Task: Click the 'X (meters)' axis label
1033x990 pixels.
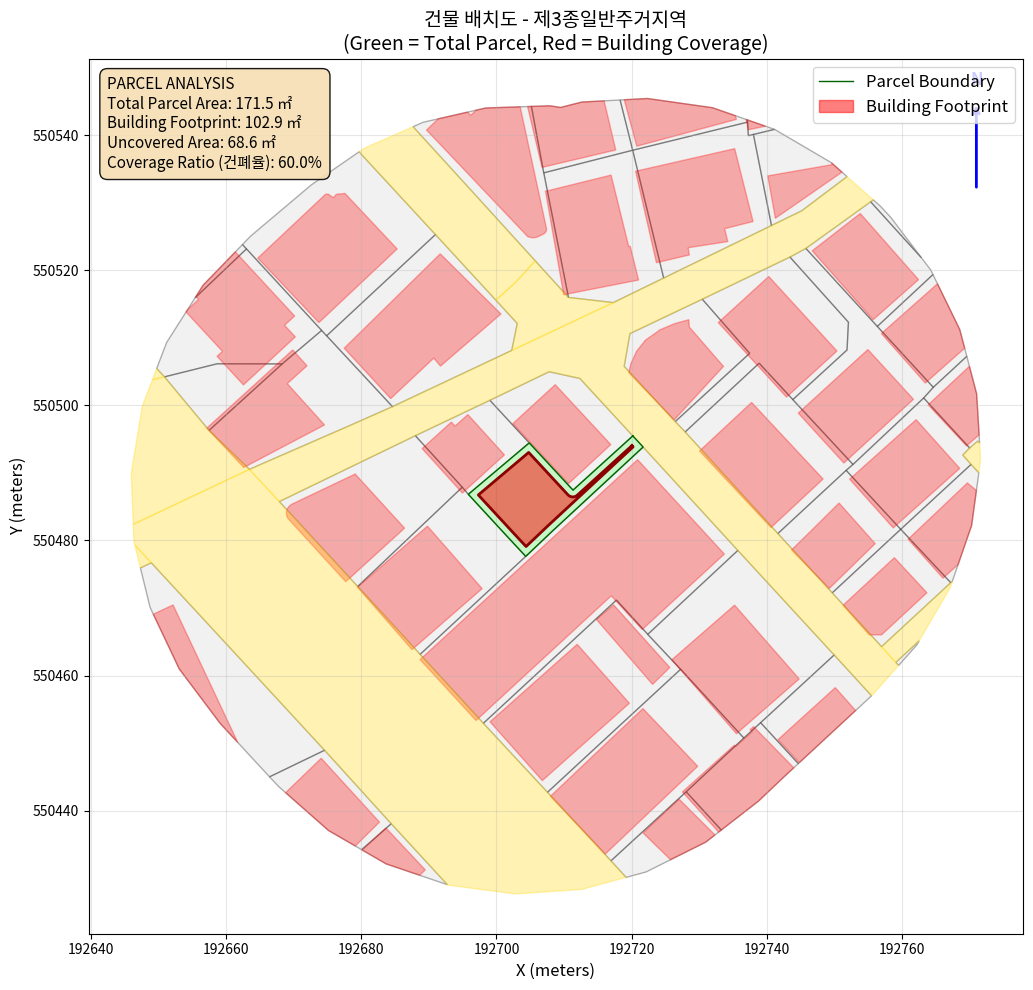Action: click(555, 969)
